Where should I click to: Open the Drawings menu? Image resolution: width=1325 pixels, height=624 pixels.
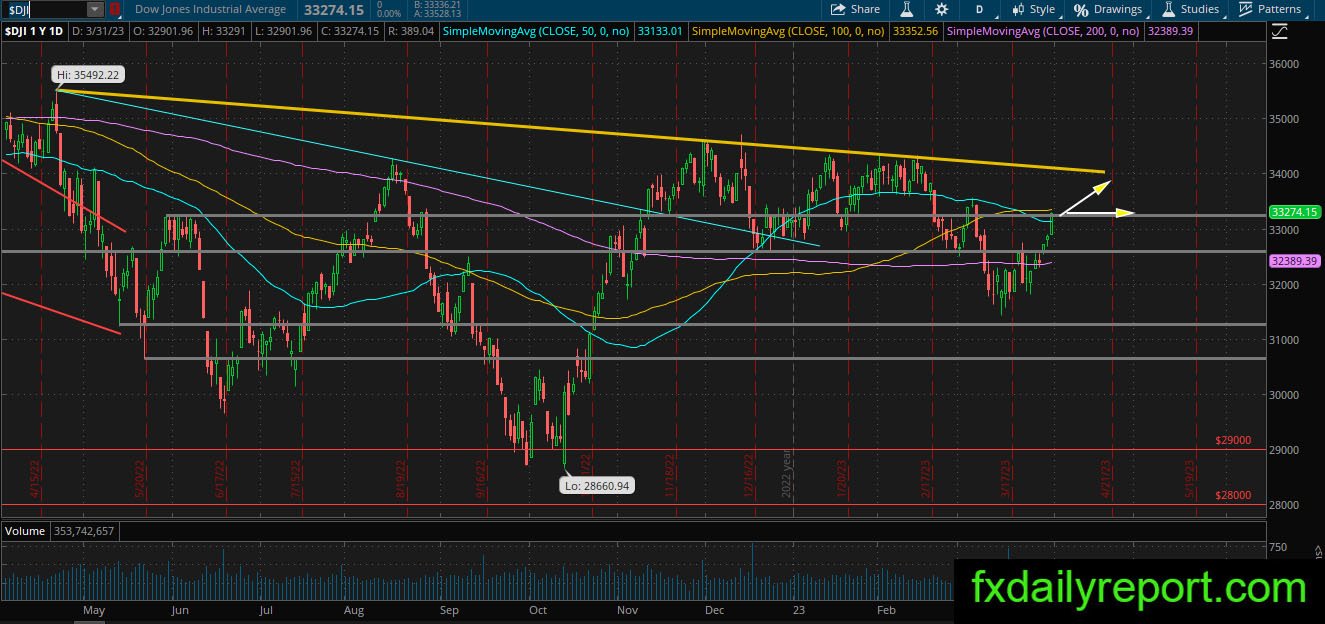point(1108,9)
